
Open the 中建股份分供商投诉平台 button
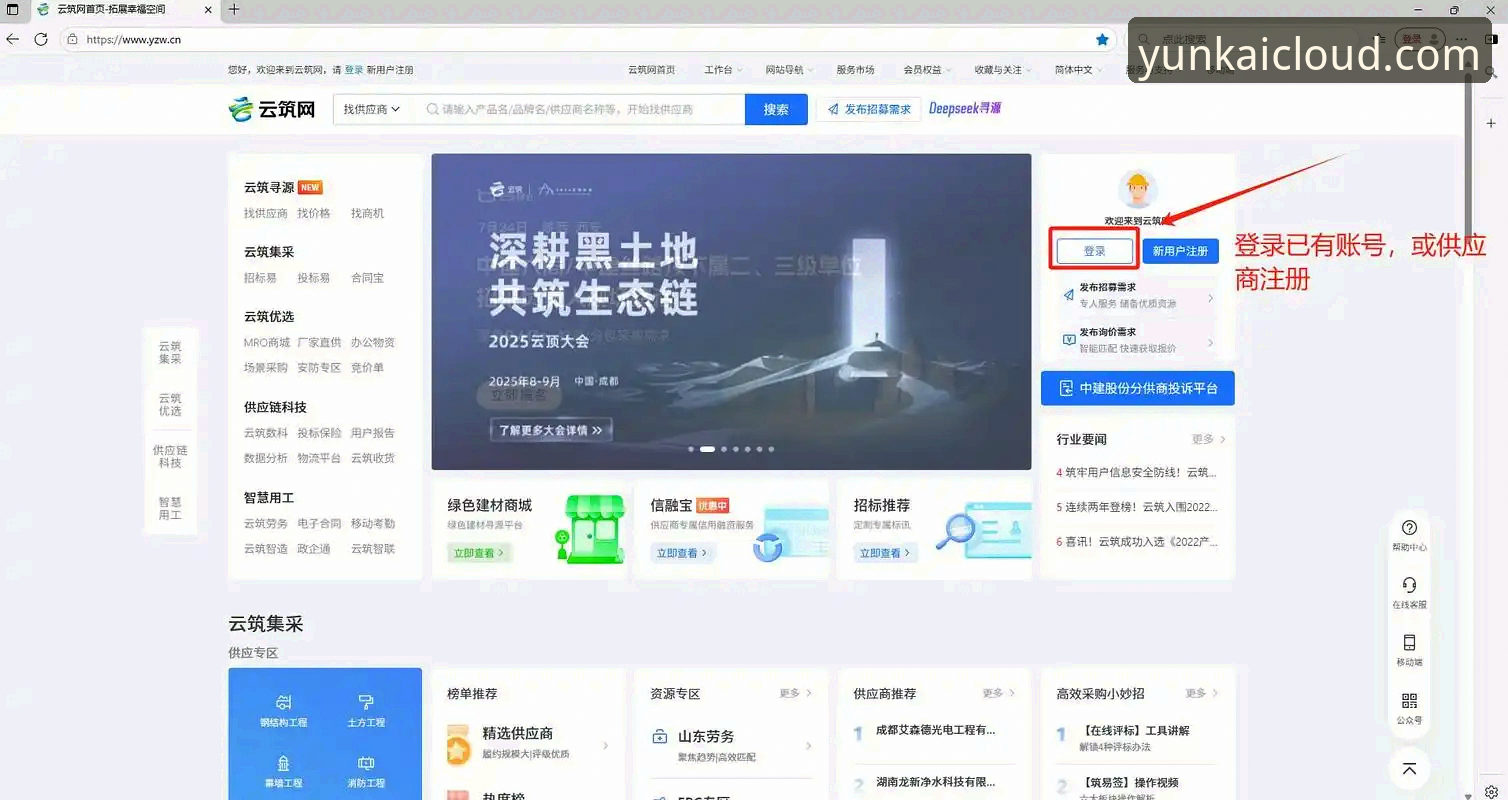point(1137,388)
